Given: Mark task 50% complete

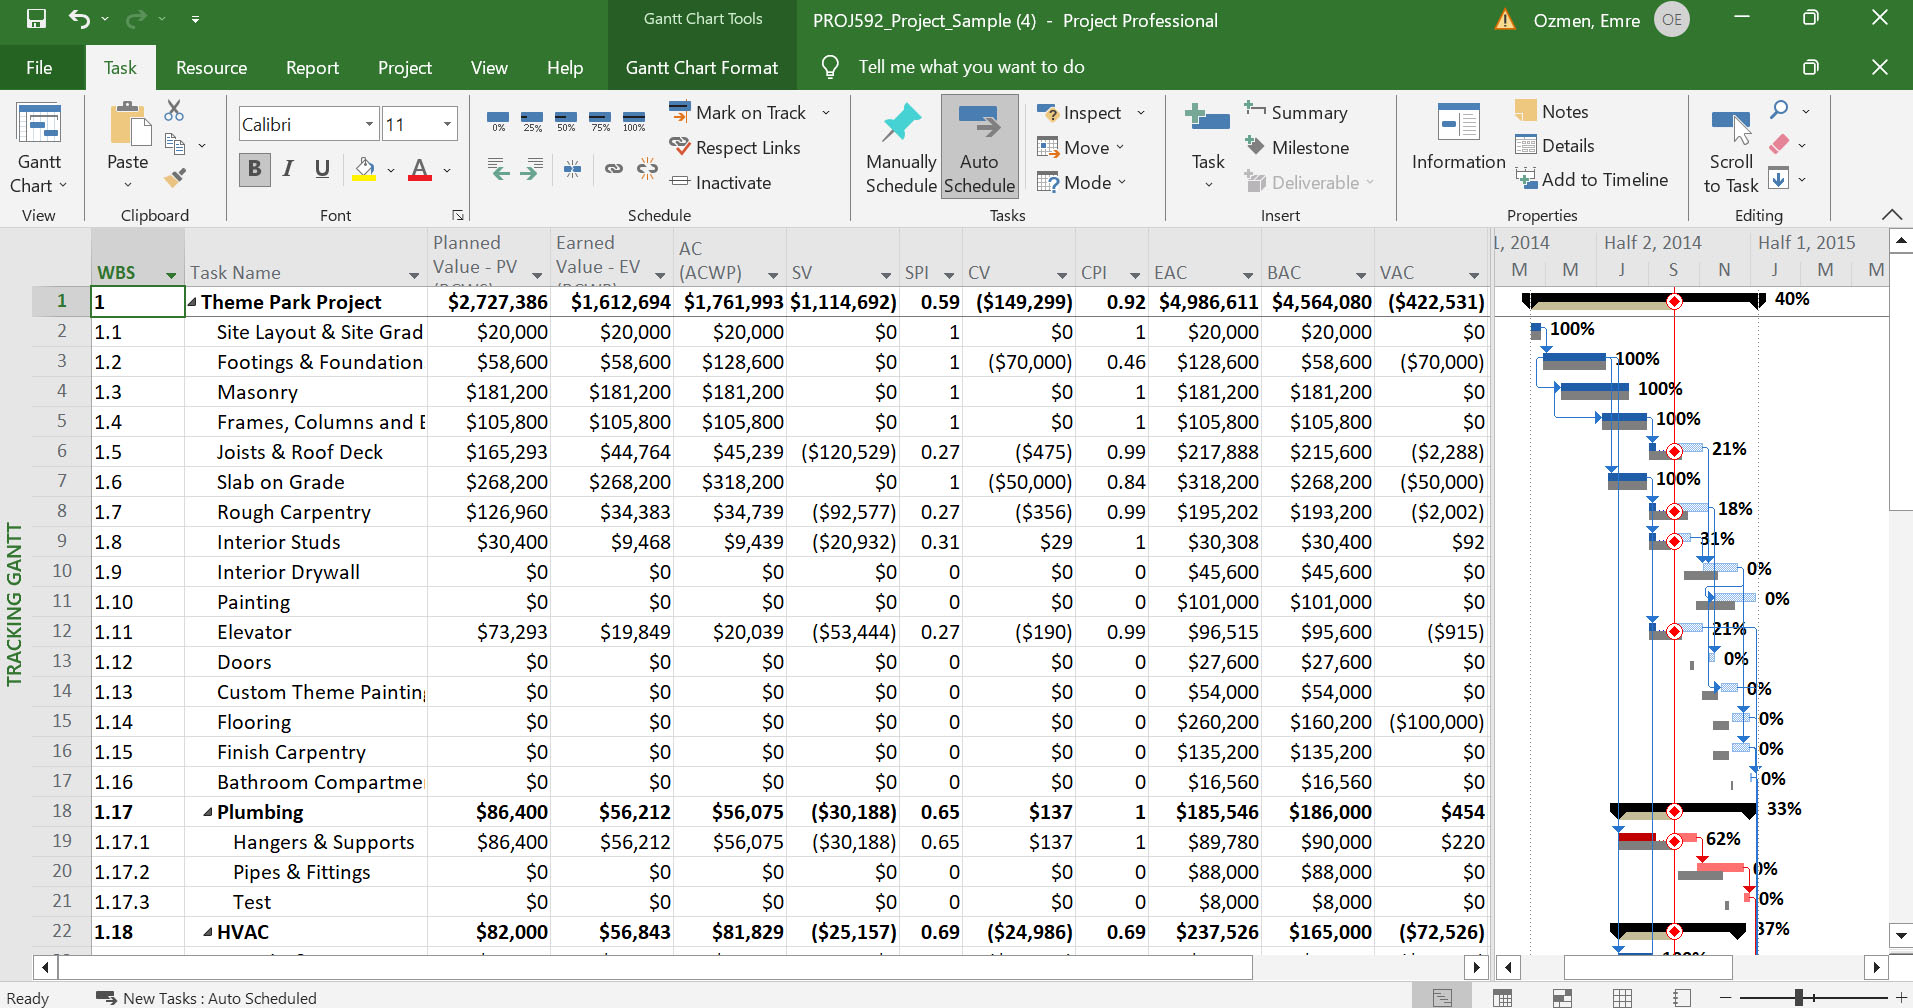Looking at the screenshot, I should pos(566,121).
